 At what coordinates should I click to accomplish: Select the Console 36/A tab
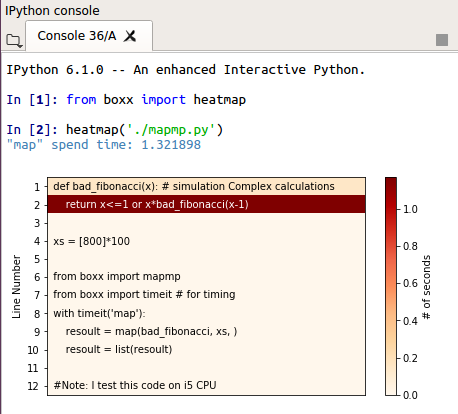pyautogui.click(x=77, y=36)
